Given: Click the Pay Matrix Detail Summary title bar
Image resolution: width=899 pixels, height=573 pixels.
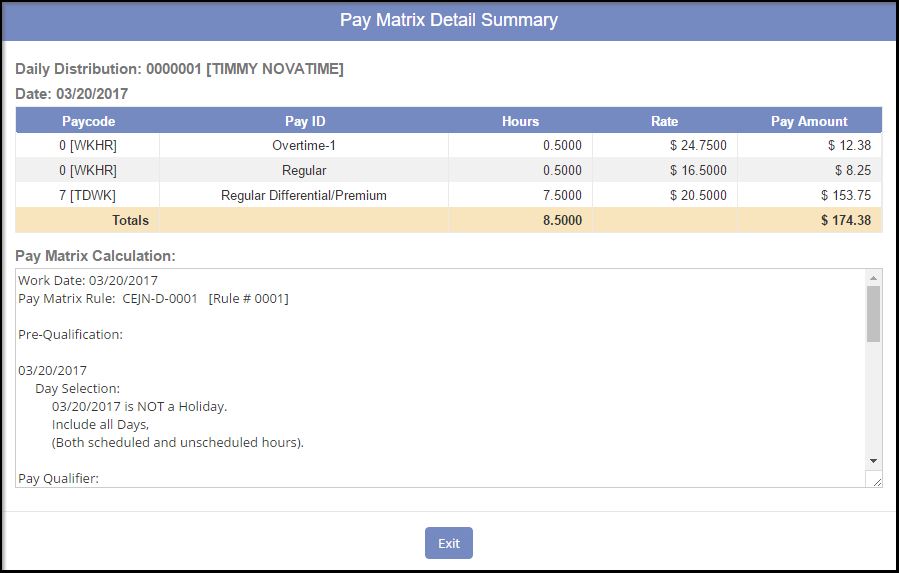Looking at the screenshot, I should pos(449,21).
